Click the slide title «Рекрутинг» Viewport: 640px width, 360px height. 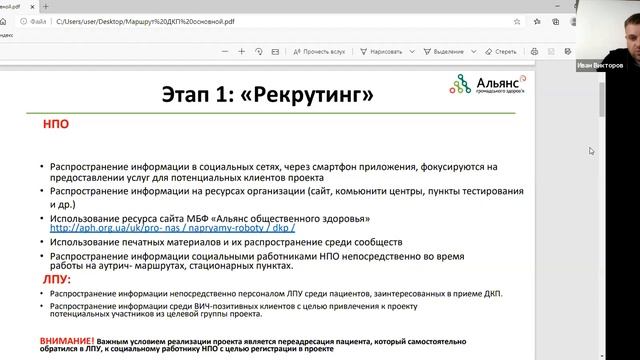point(267,94)
